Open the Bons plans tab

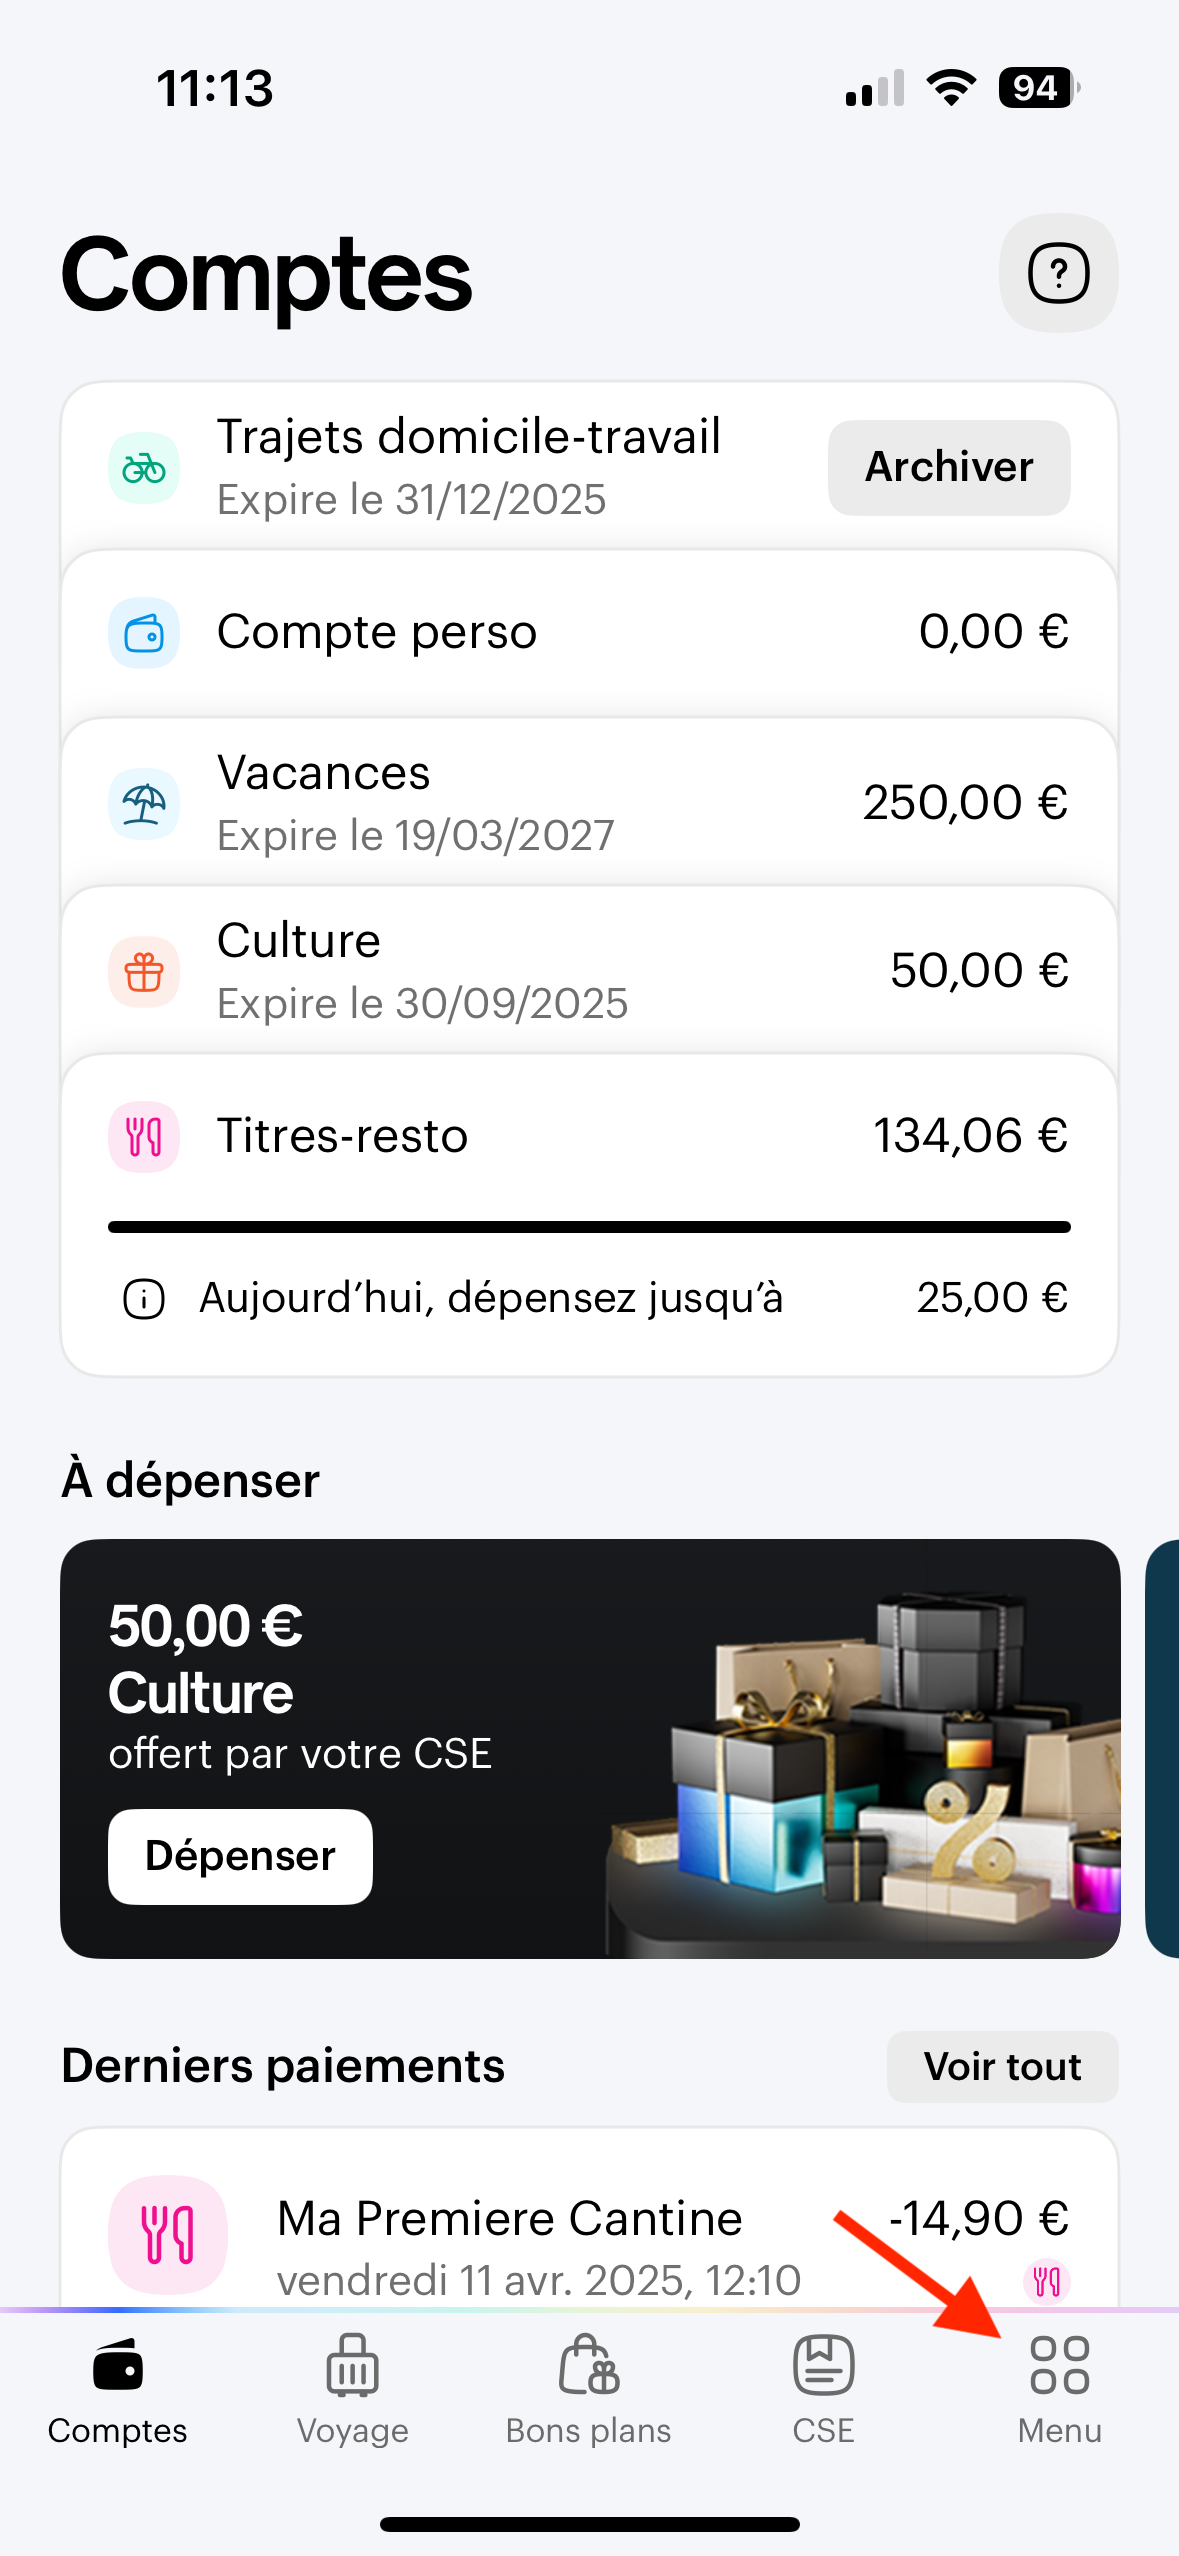(588, 2386)
